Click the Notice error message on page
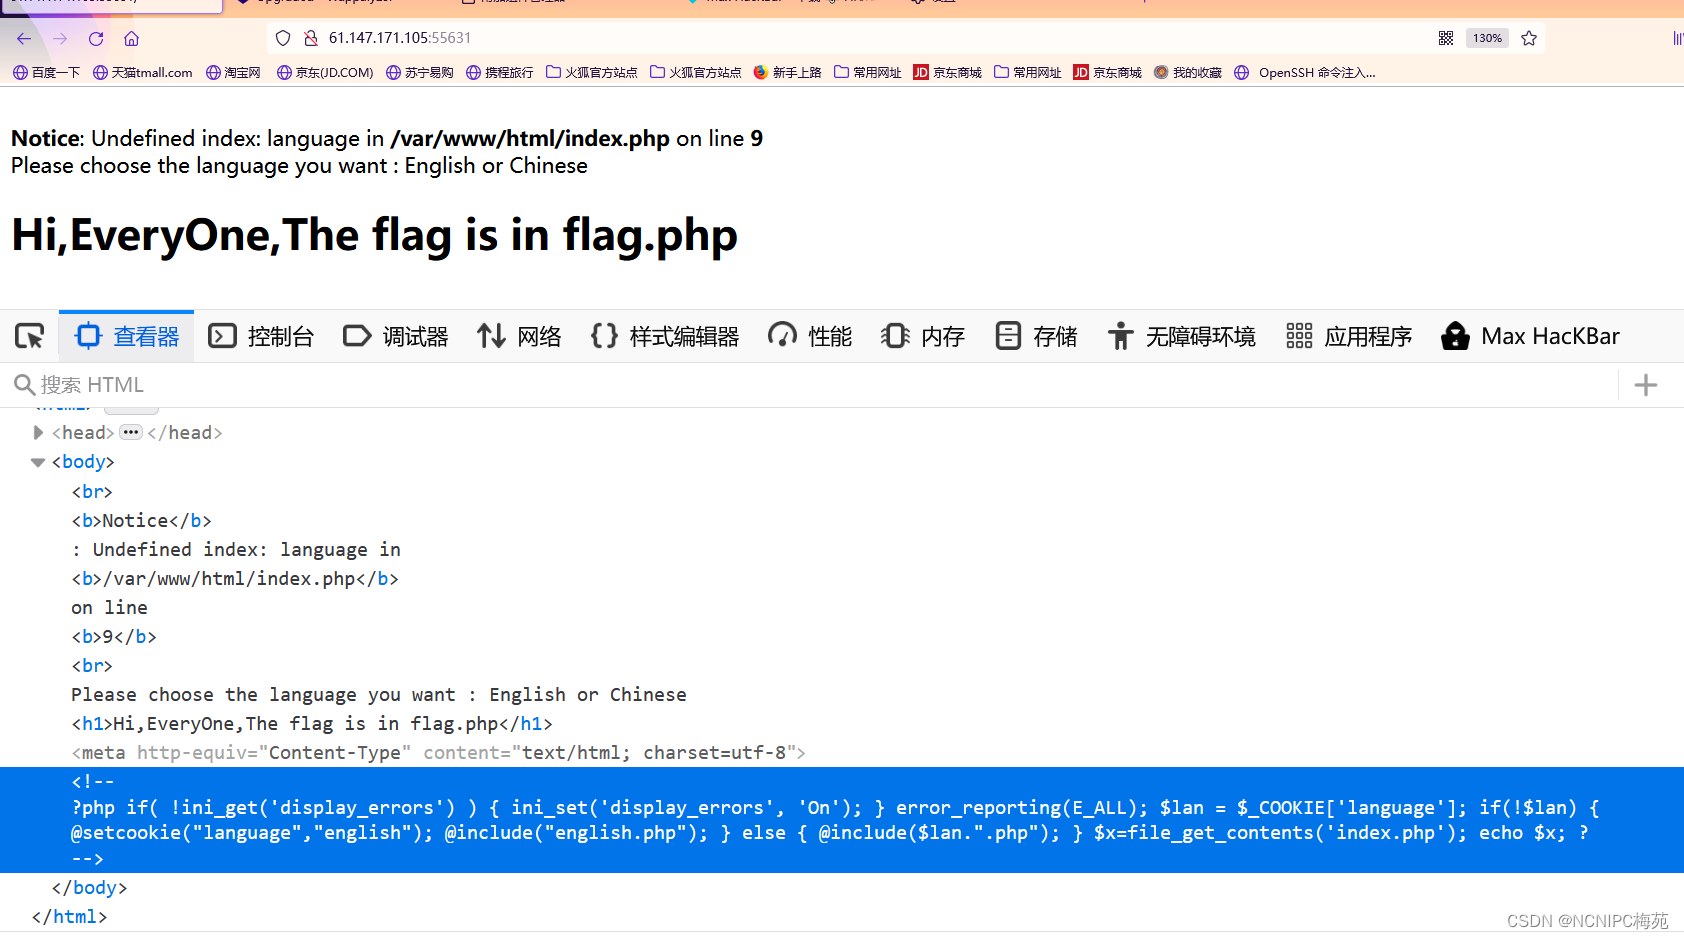The image size is (1684, 939). (x=387, y=138)
